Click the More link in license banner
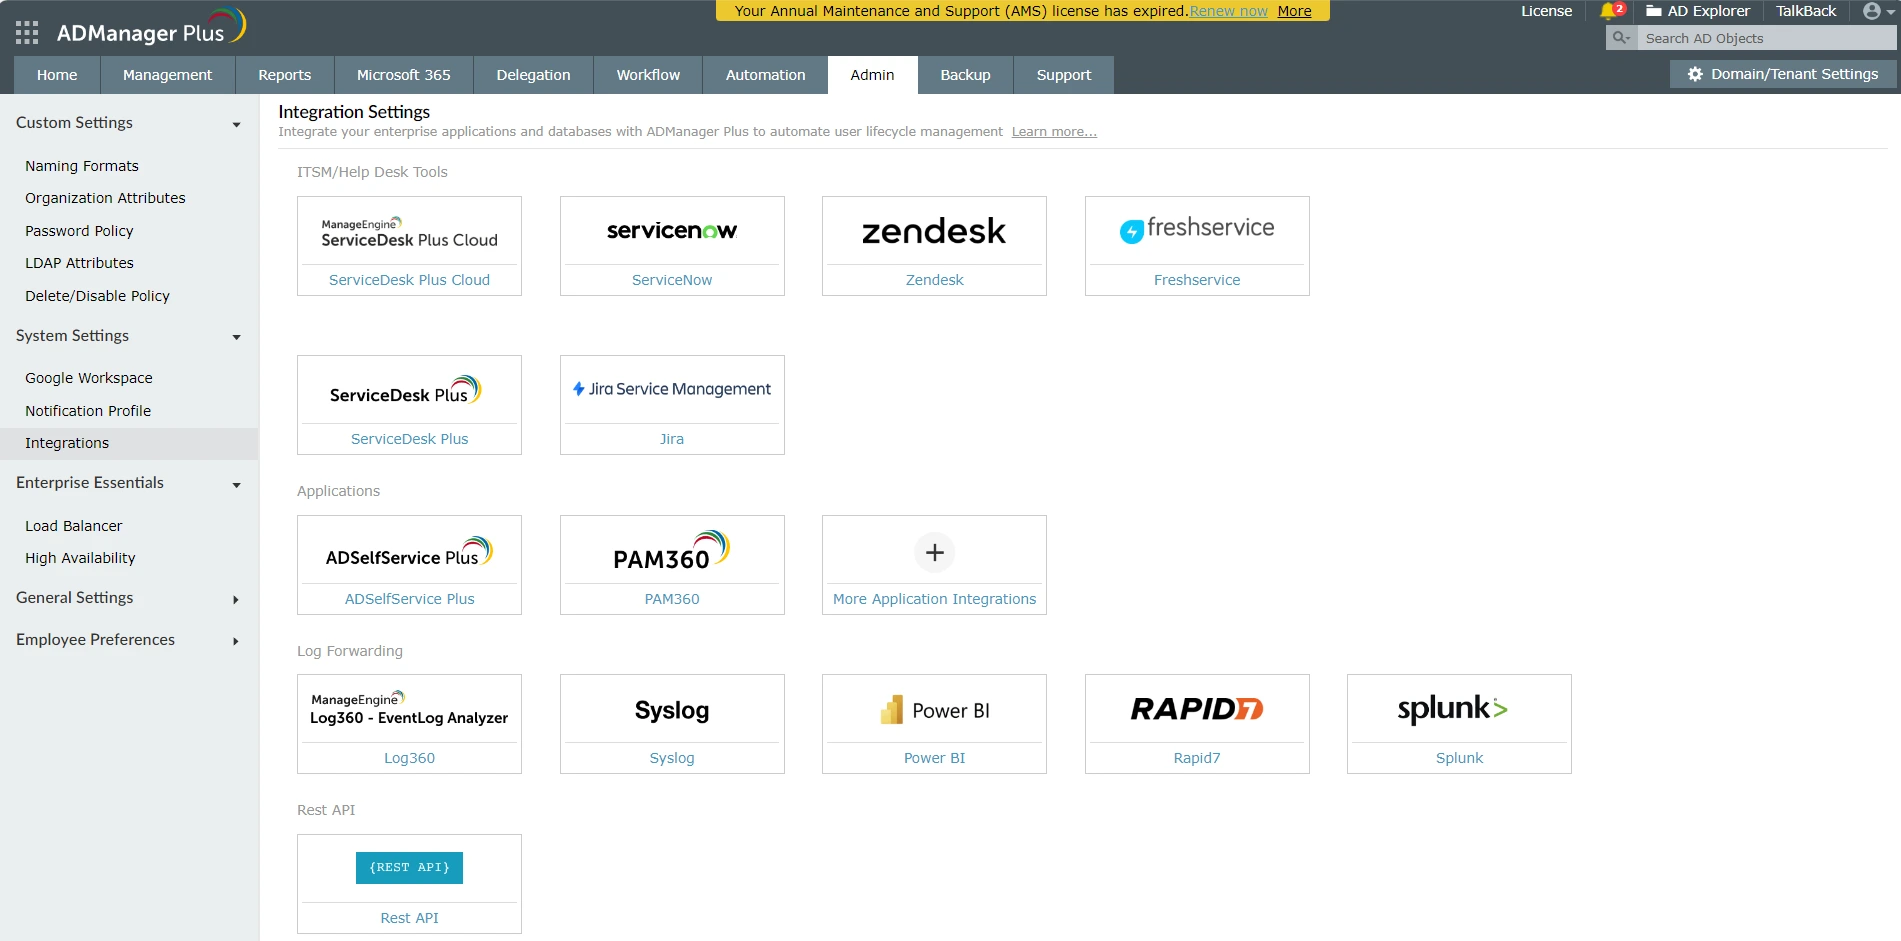Screen dimensions: 1901x941 click(1294, 11)
